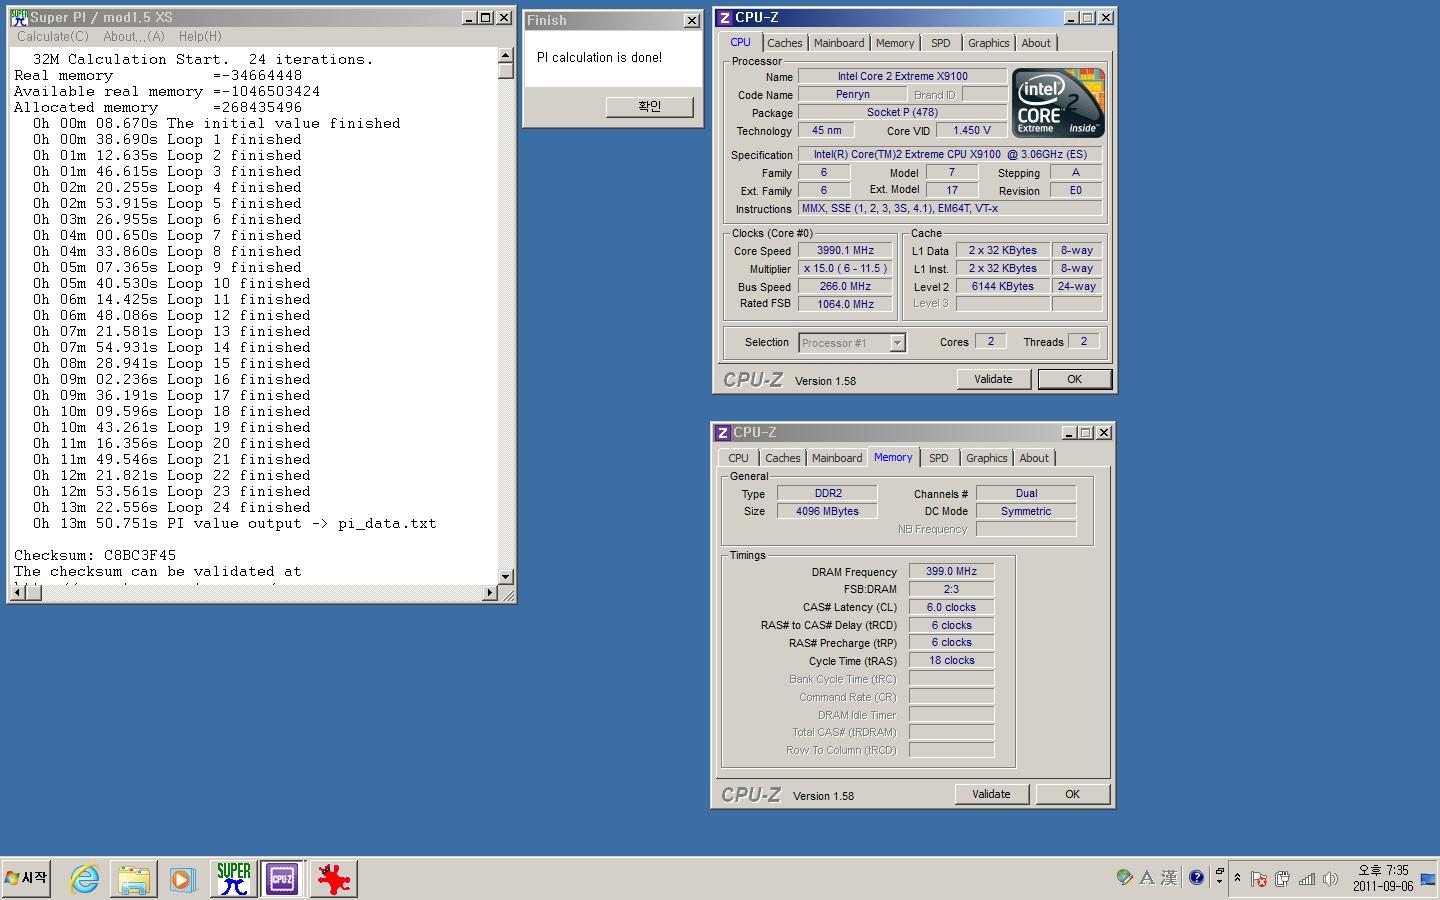Minimize the Super PI window
The image size is (1440, 900).
[469, 18]
